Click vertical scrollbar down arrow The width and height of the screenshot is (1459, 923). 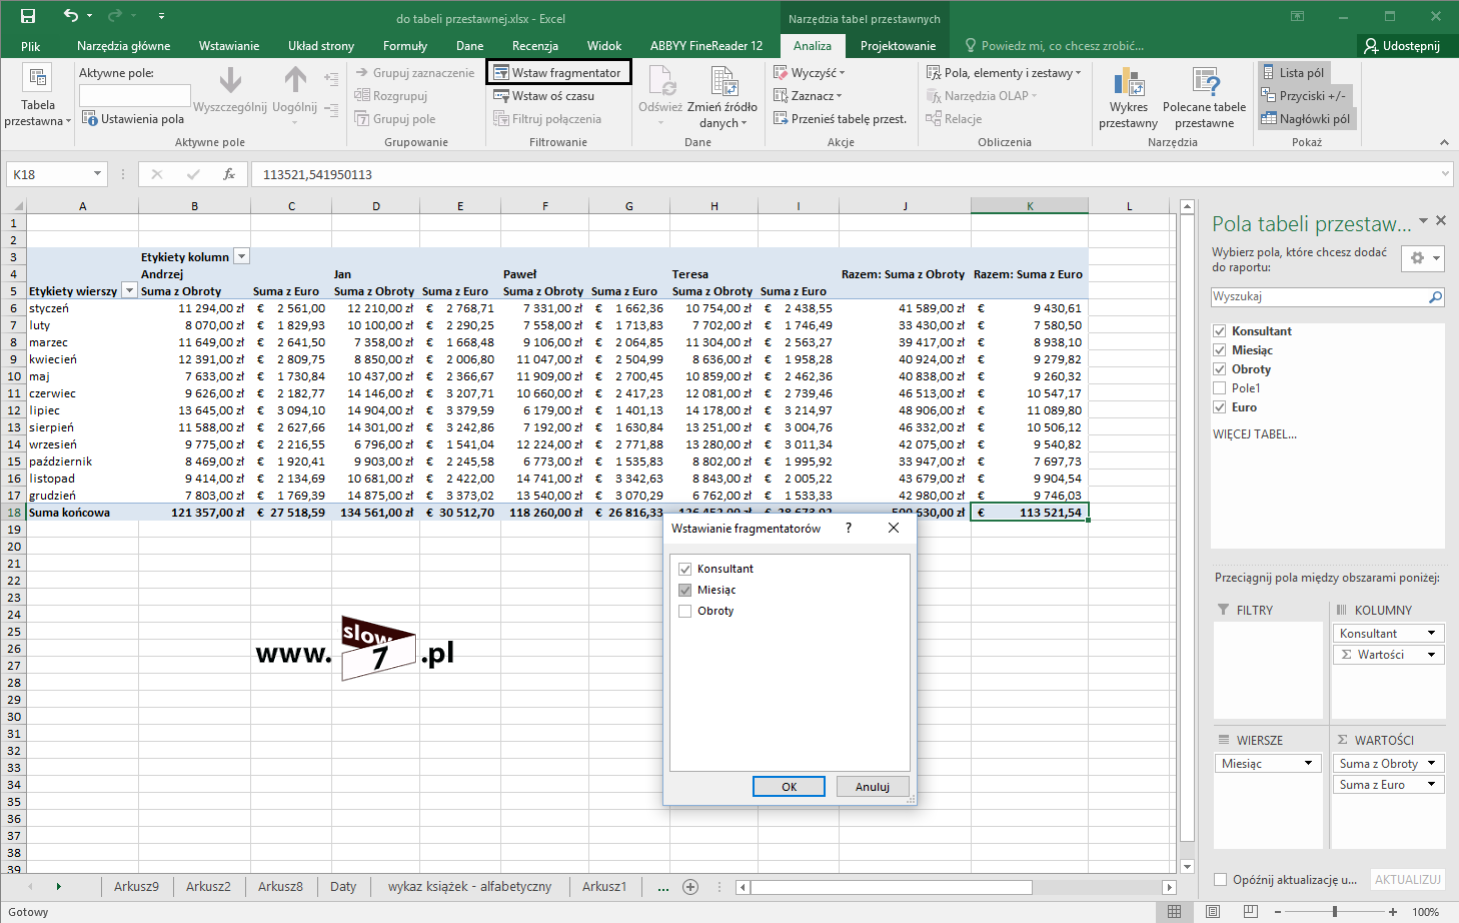1187,867
